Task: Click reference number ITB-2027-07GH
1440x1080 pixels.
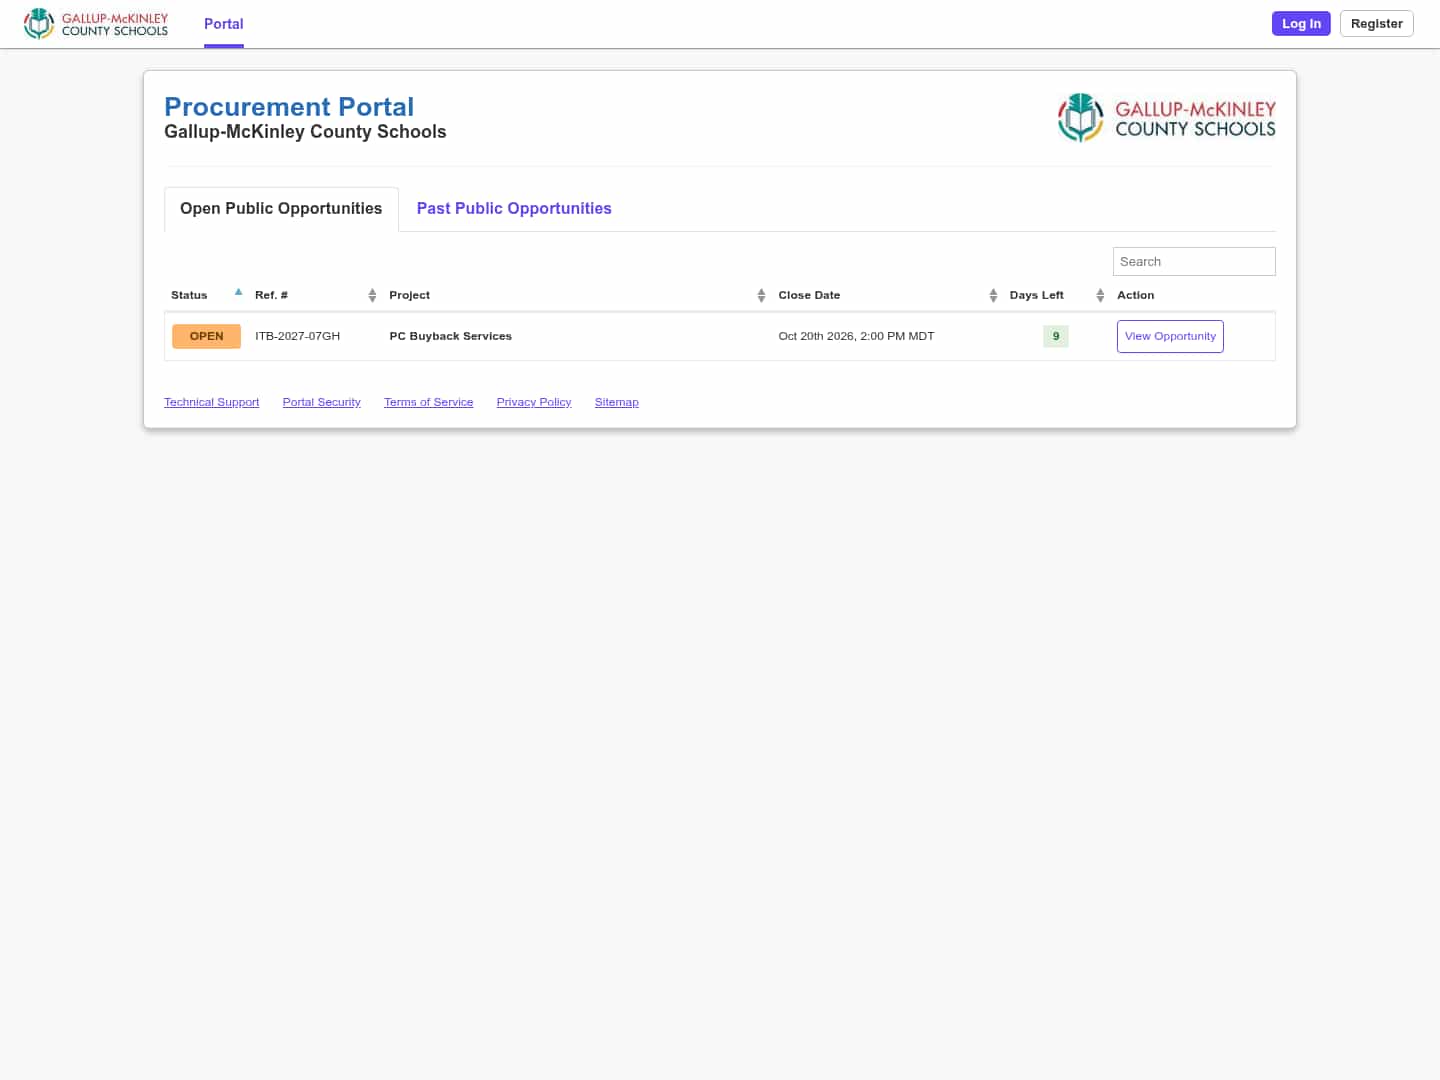Action: point(298,336)
